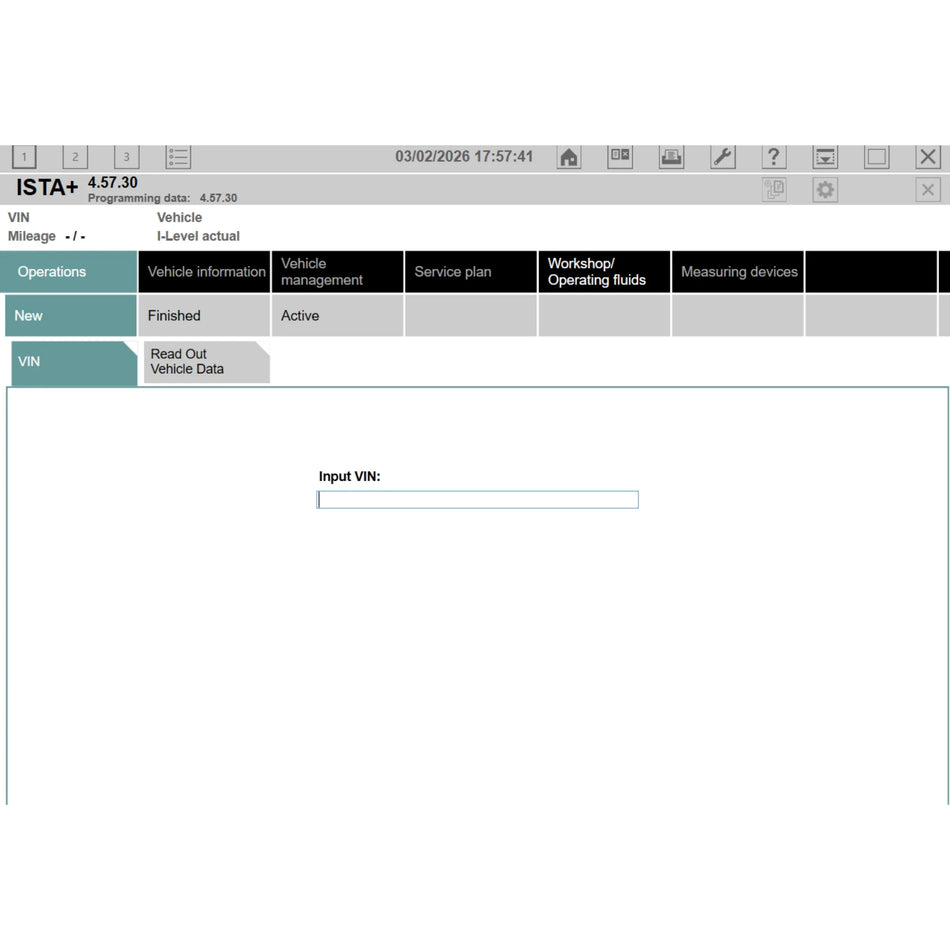The width and height of the screenshot is (950, 950).
Task: Click the message window icon in the toolbar
Action: click(620, 157)
